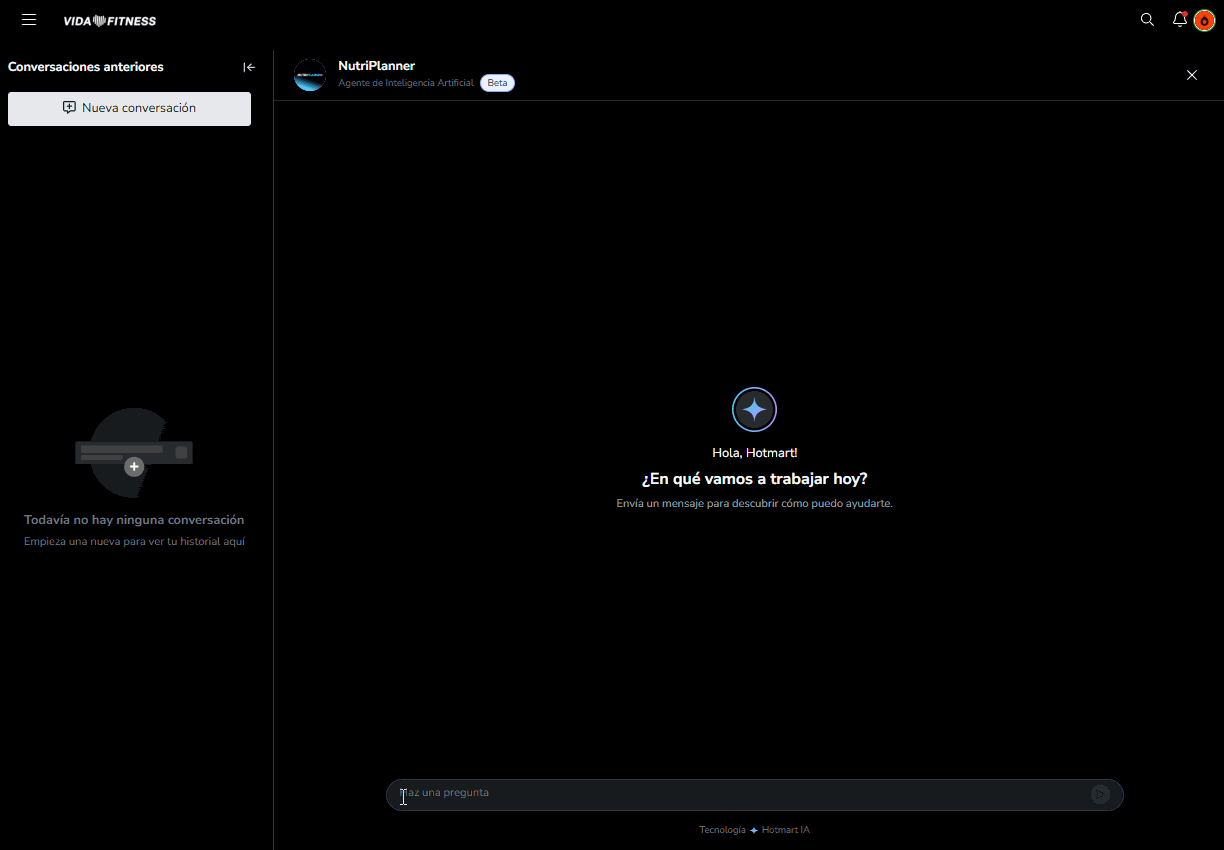This screenshot has width=1224, height=850.
Task: Close the NutriPlanner chat panel
Action: tap(1191, 75)
